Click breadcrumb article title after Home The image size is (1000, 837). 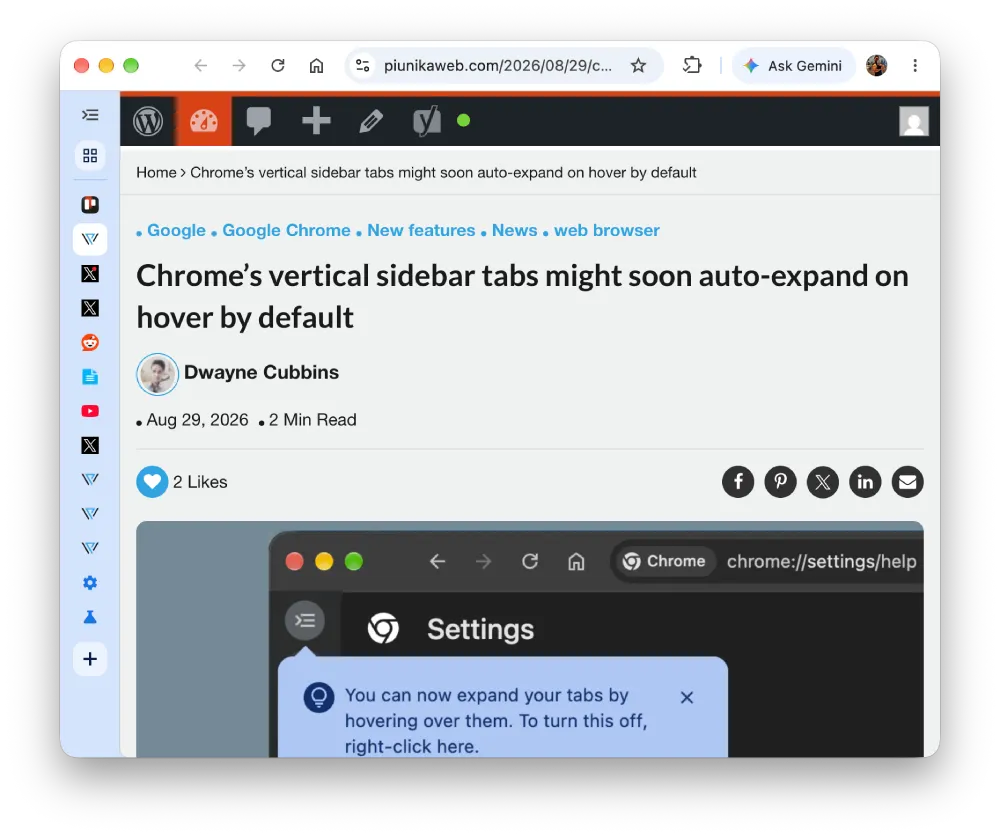[x=443, y=172]
